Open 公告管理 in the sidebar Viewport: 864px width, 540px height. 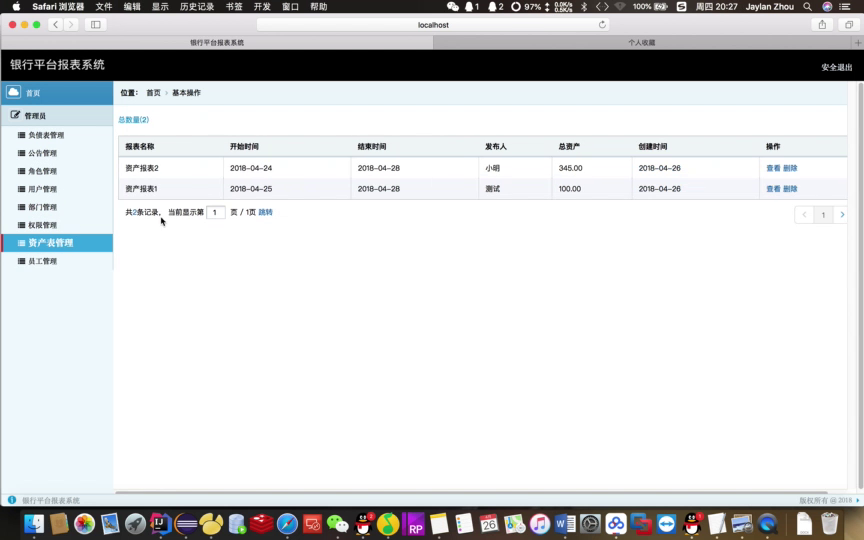click(x=42, y=153)
